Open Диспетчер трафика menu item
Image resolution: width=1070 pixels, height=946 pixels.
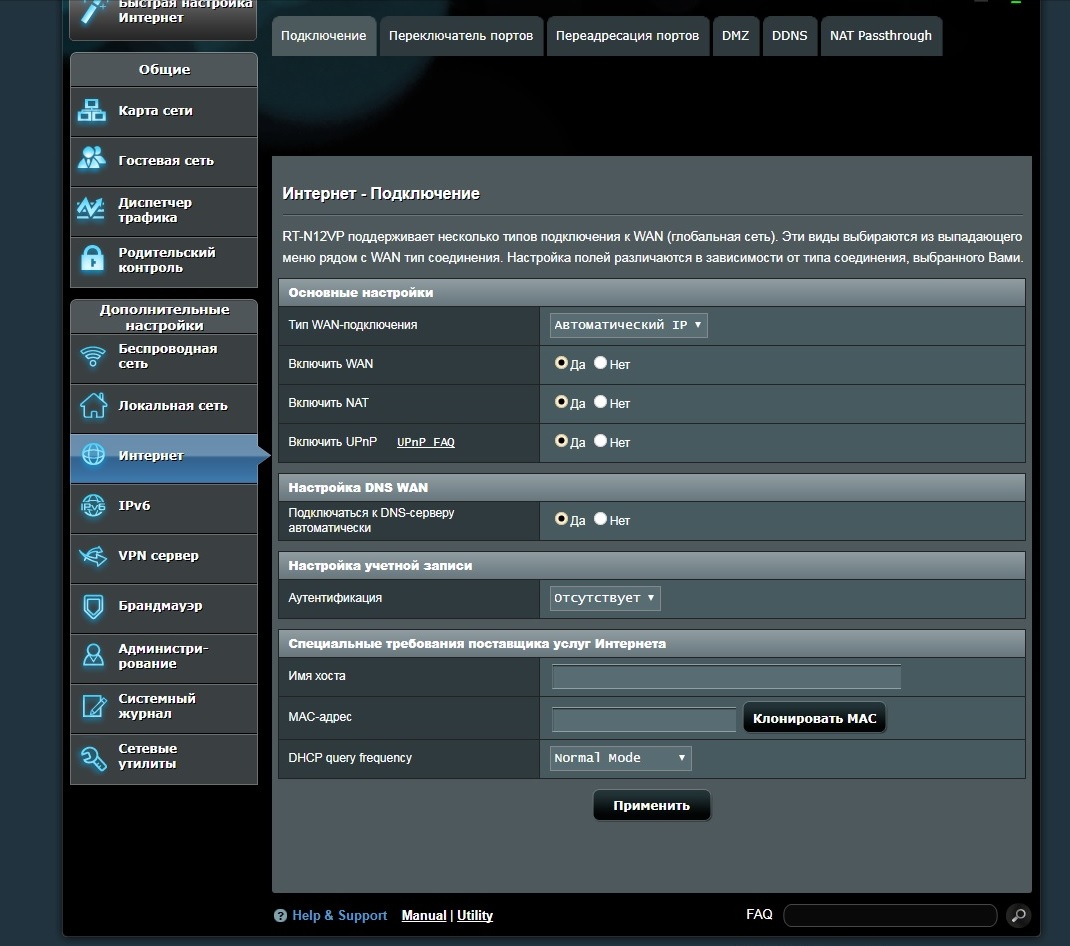164,211
